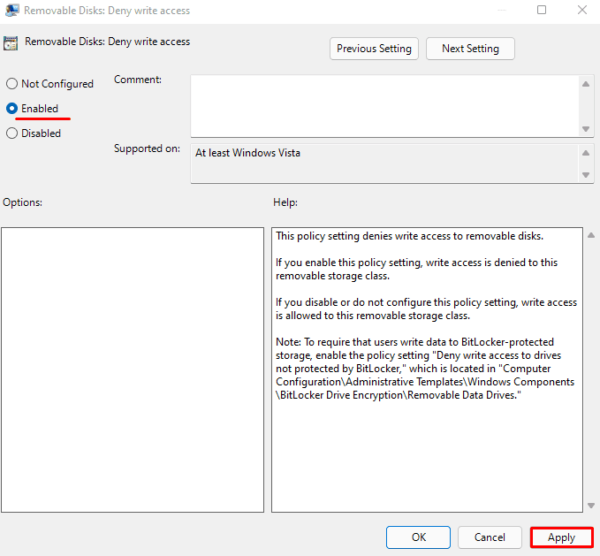Click Comment box scroll up arrow
600x556 pixels.
pos(586,84)
